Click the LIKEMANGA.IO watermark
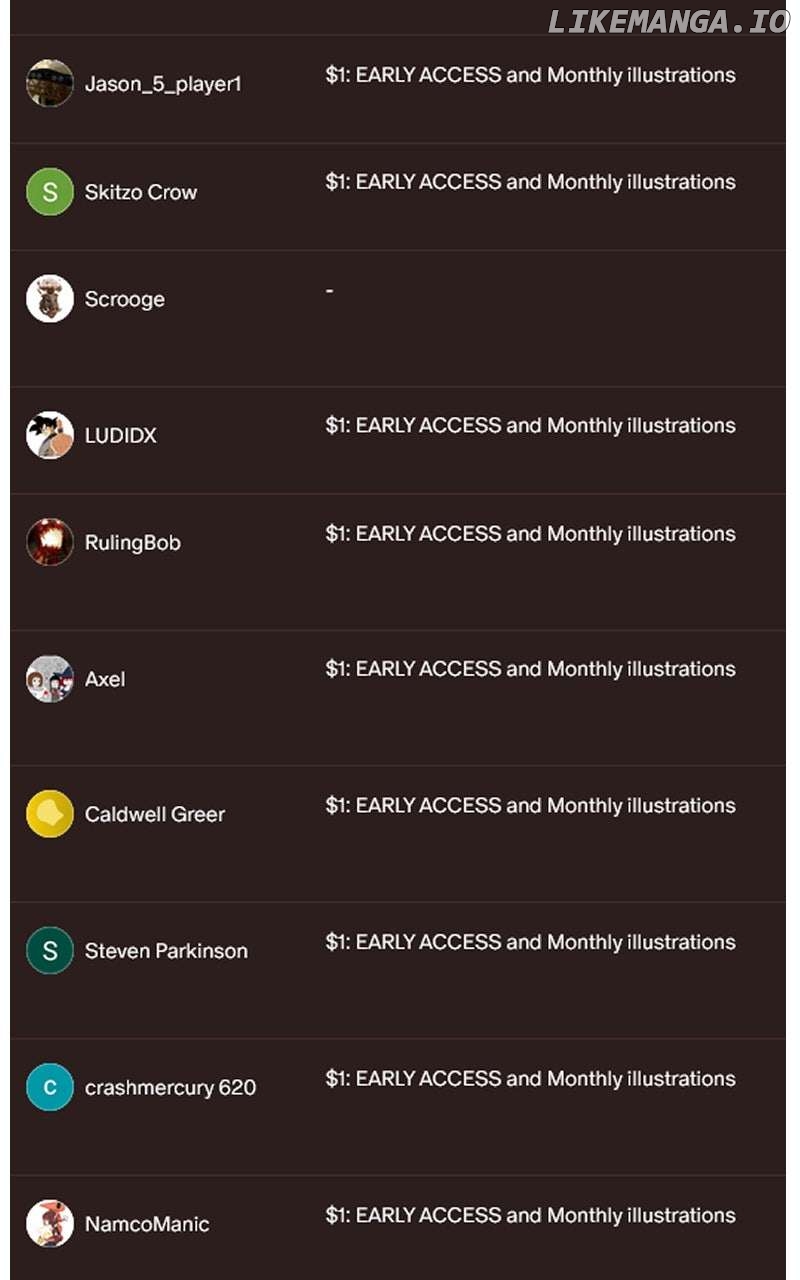This screenshot has height=1280, width=800. tap(668, 22)
